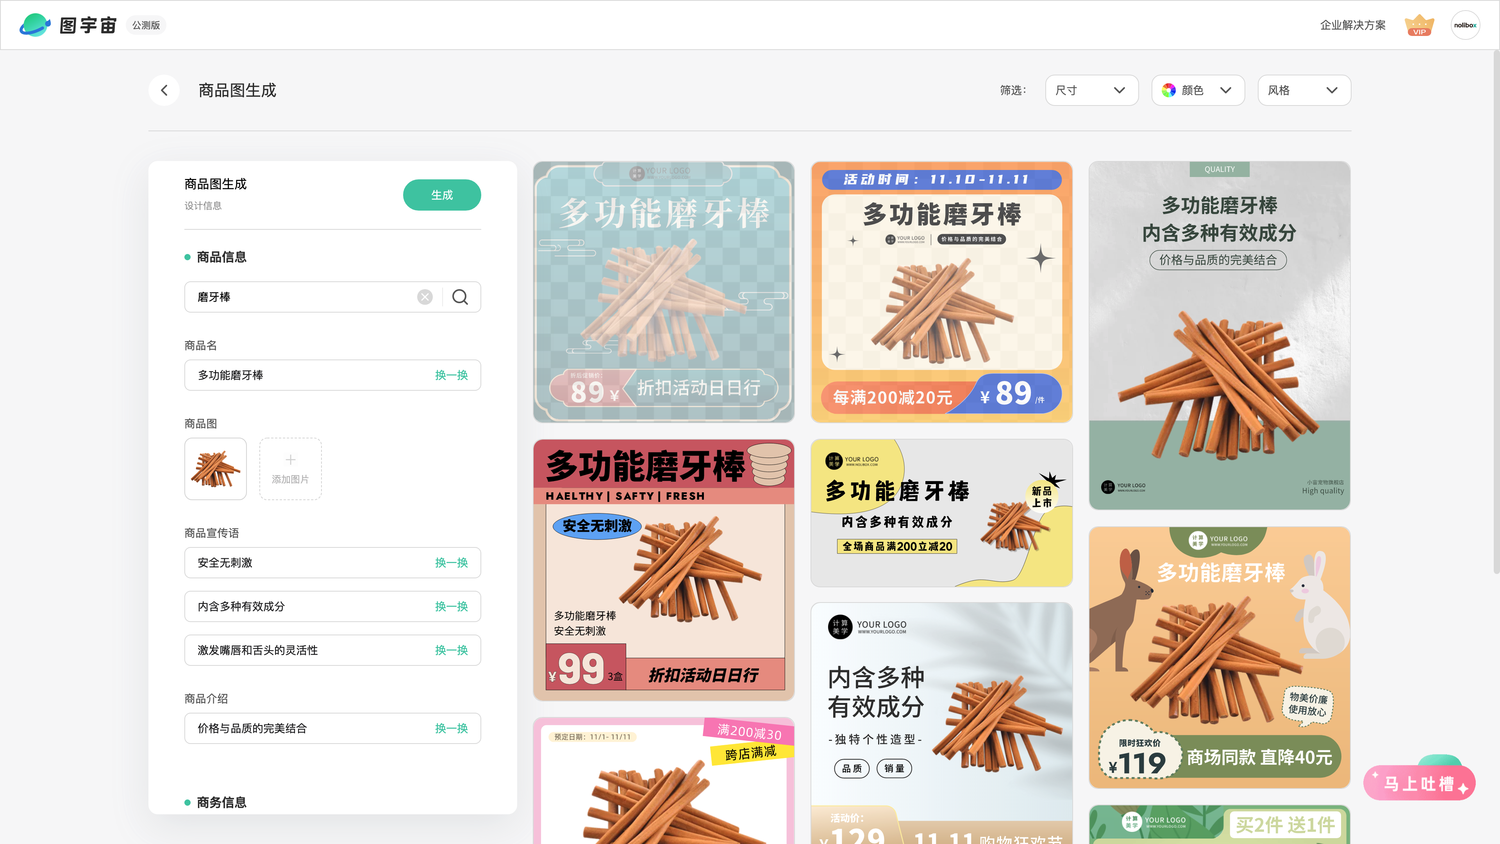Image resolution: width=1500 pixels, height=844 pixels.
Task: Click the 筛选 label
Action: 1013,90
